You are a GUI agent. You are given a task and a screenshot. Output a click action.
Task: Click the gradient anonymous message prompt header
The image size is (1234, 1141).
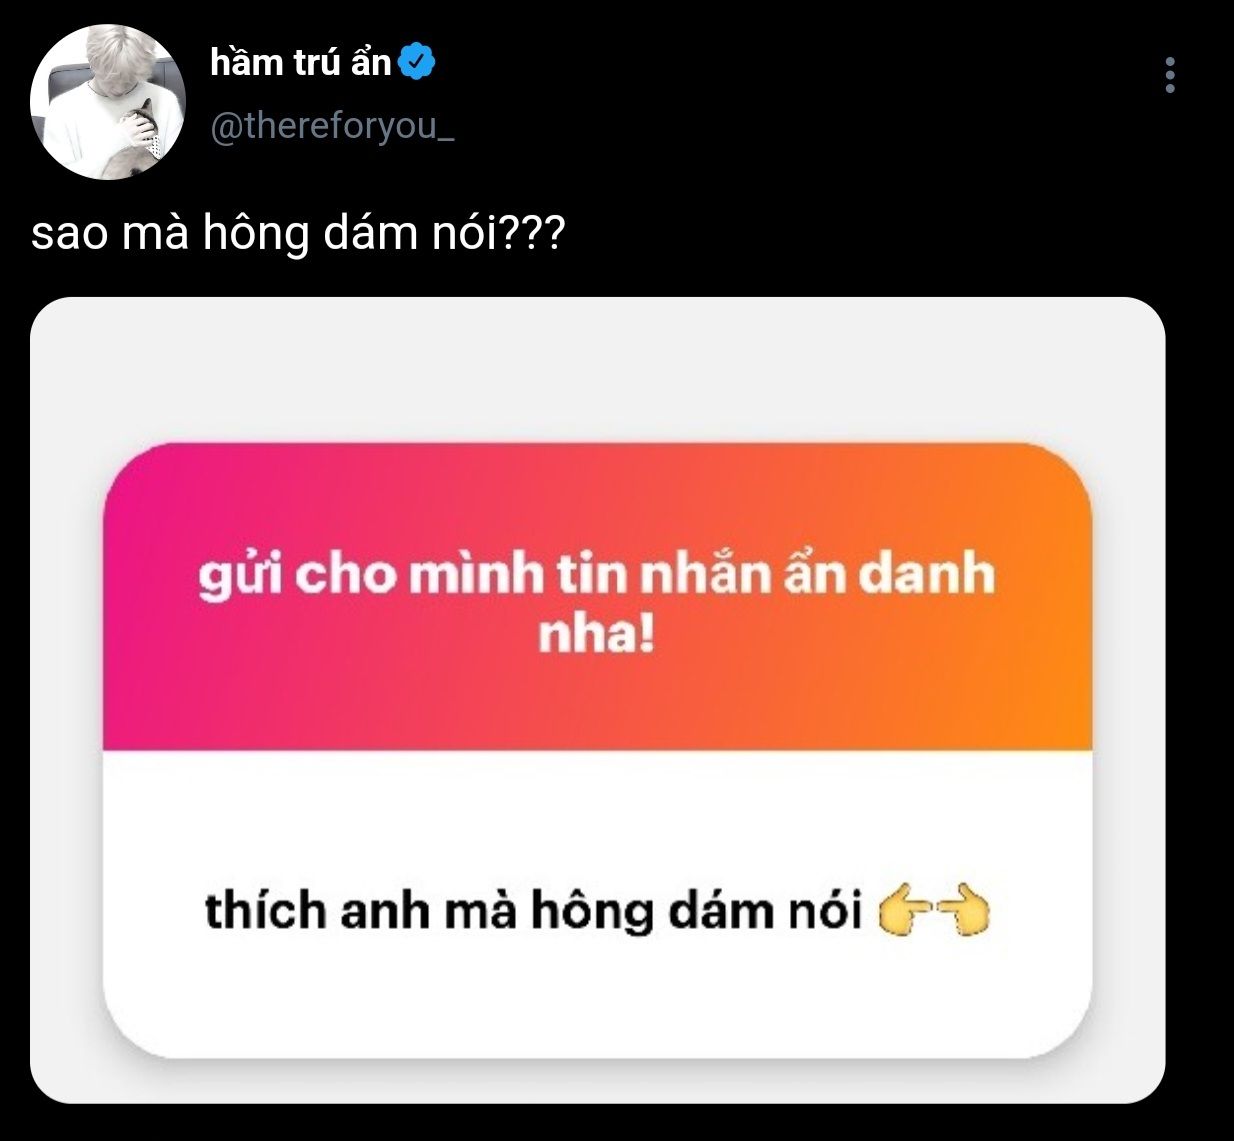tap(597, 597)
